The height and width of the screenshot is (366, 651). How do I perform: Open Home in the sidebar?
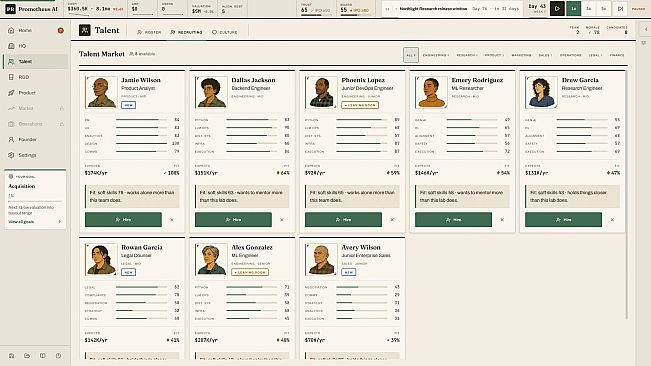click(35, 30)
